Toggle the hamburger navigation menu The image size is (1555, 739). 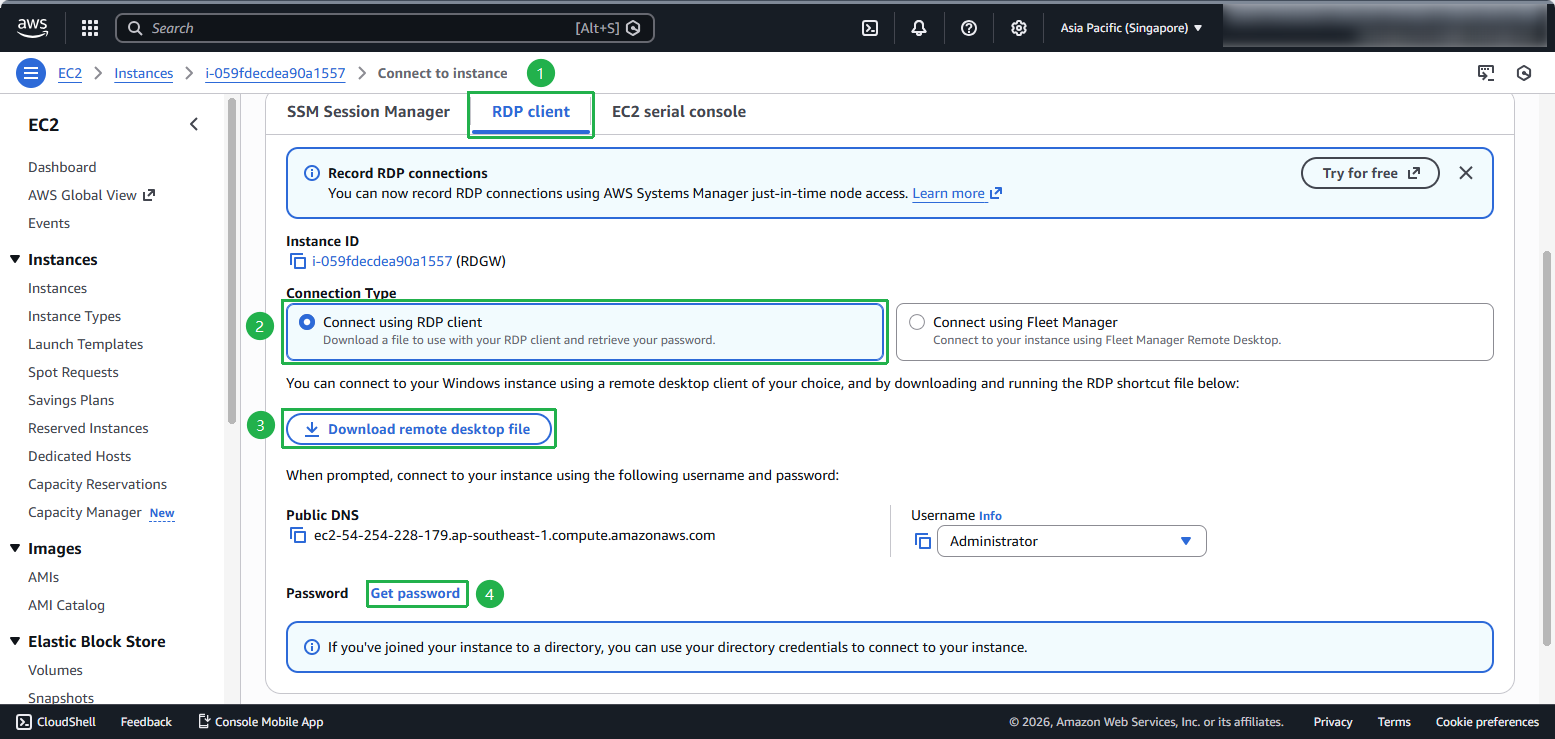point(31,73)
